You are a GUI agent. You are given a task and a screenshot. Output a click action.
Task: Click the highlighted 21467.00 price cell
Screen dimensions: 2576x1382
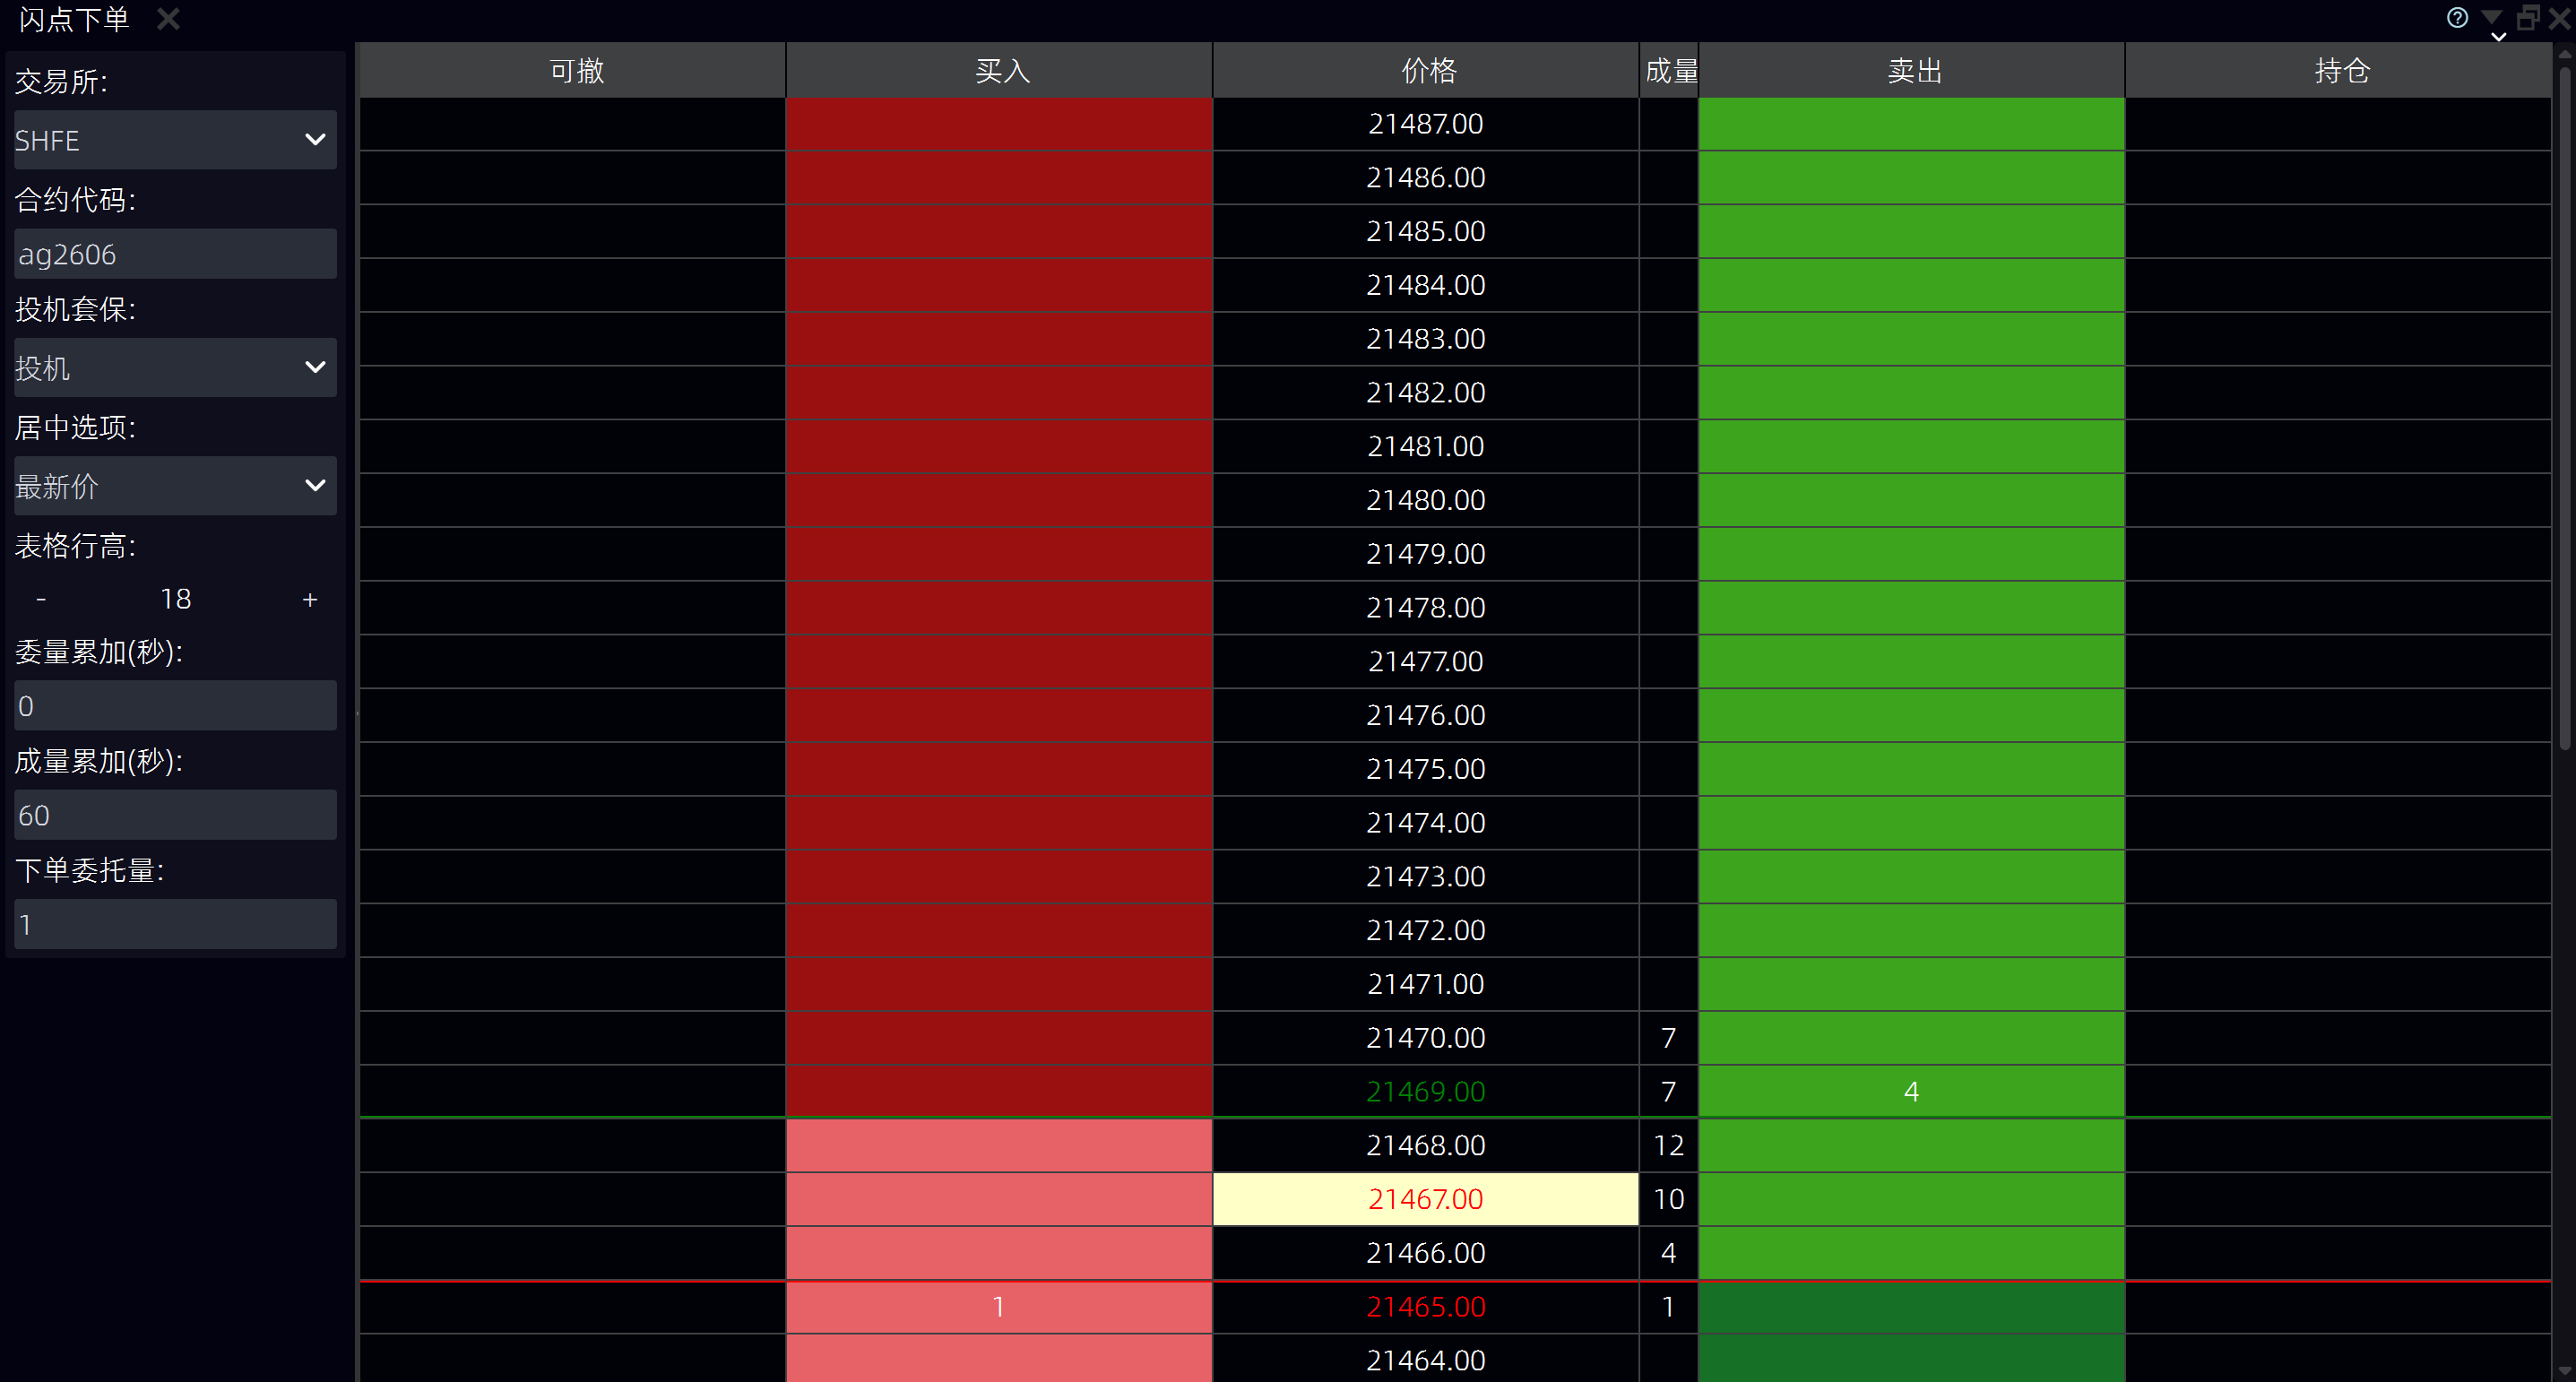[x=1425, y=1199]
